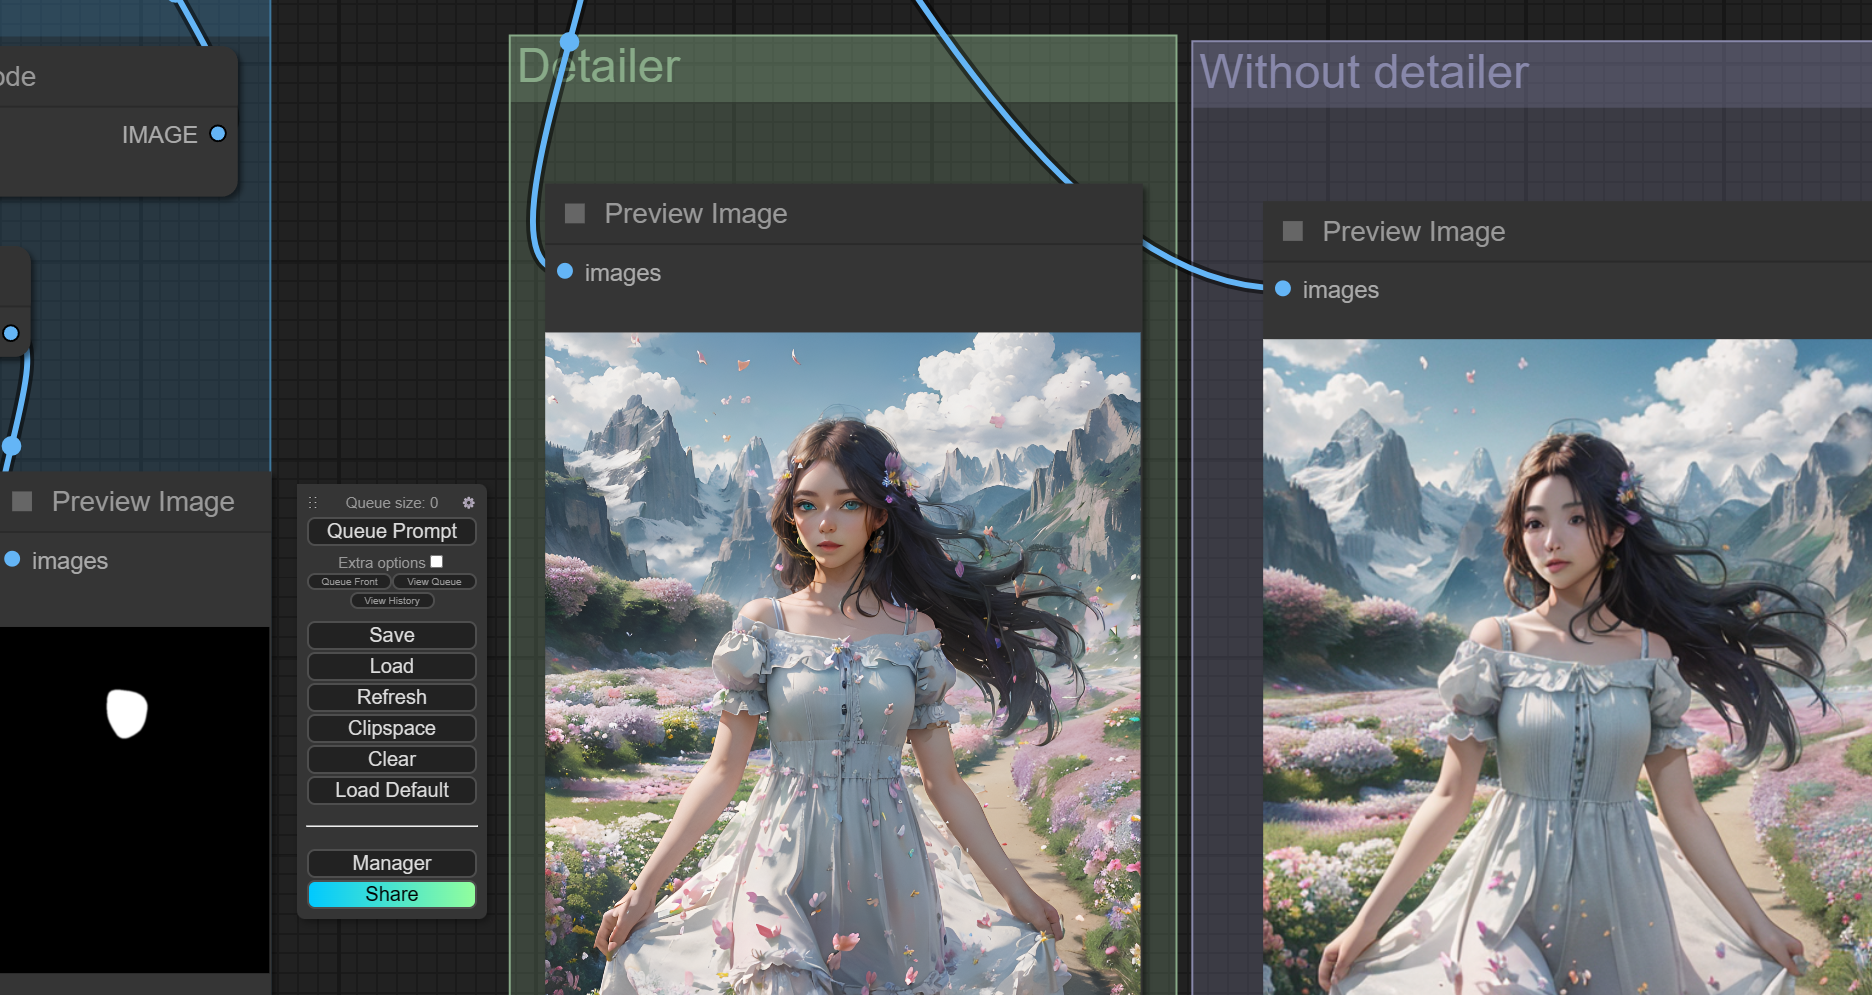This screenshot has height=995, width=1872.
Task: Select the Without detailer preview output image
Action: tap(1567, 667)
